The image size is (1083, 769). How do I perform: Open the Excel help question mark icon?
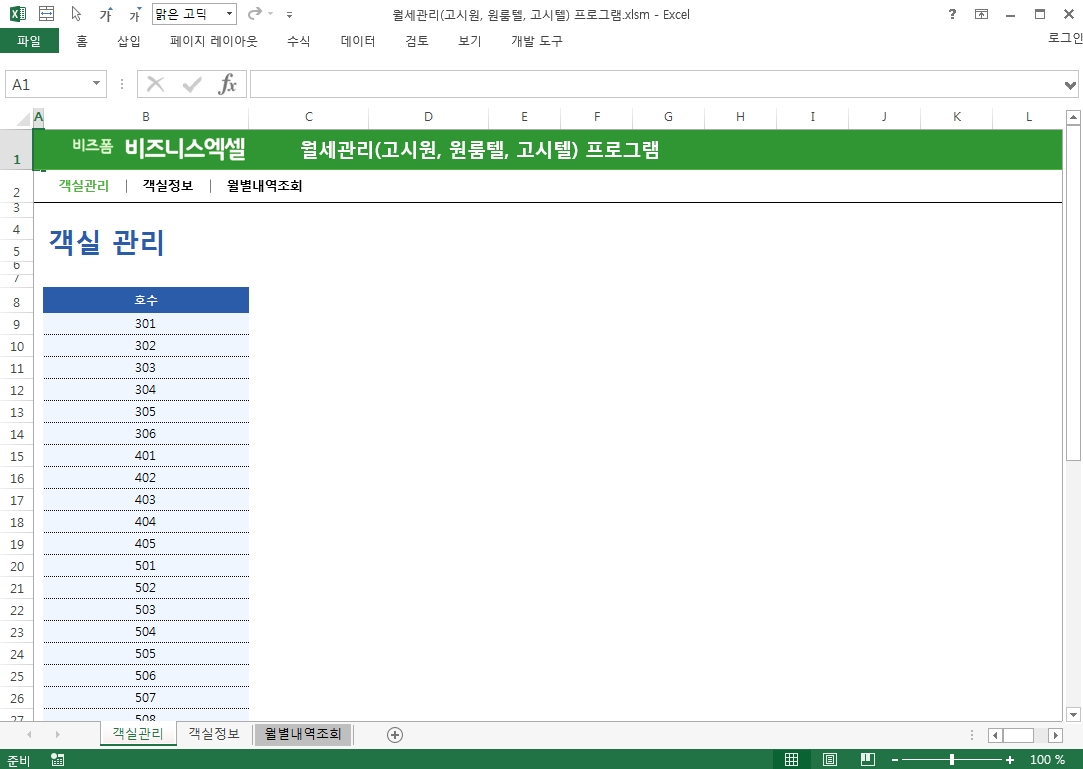[x=952, y=14]
